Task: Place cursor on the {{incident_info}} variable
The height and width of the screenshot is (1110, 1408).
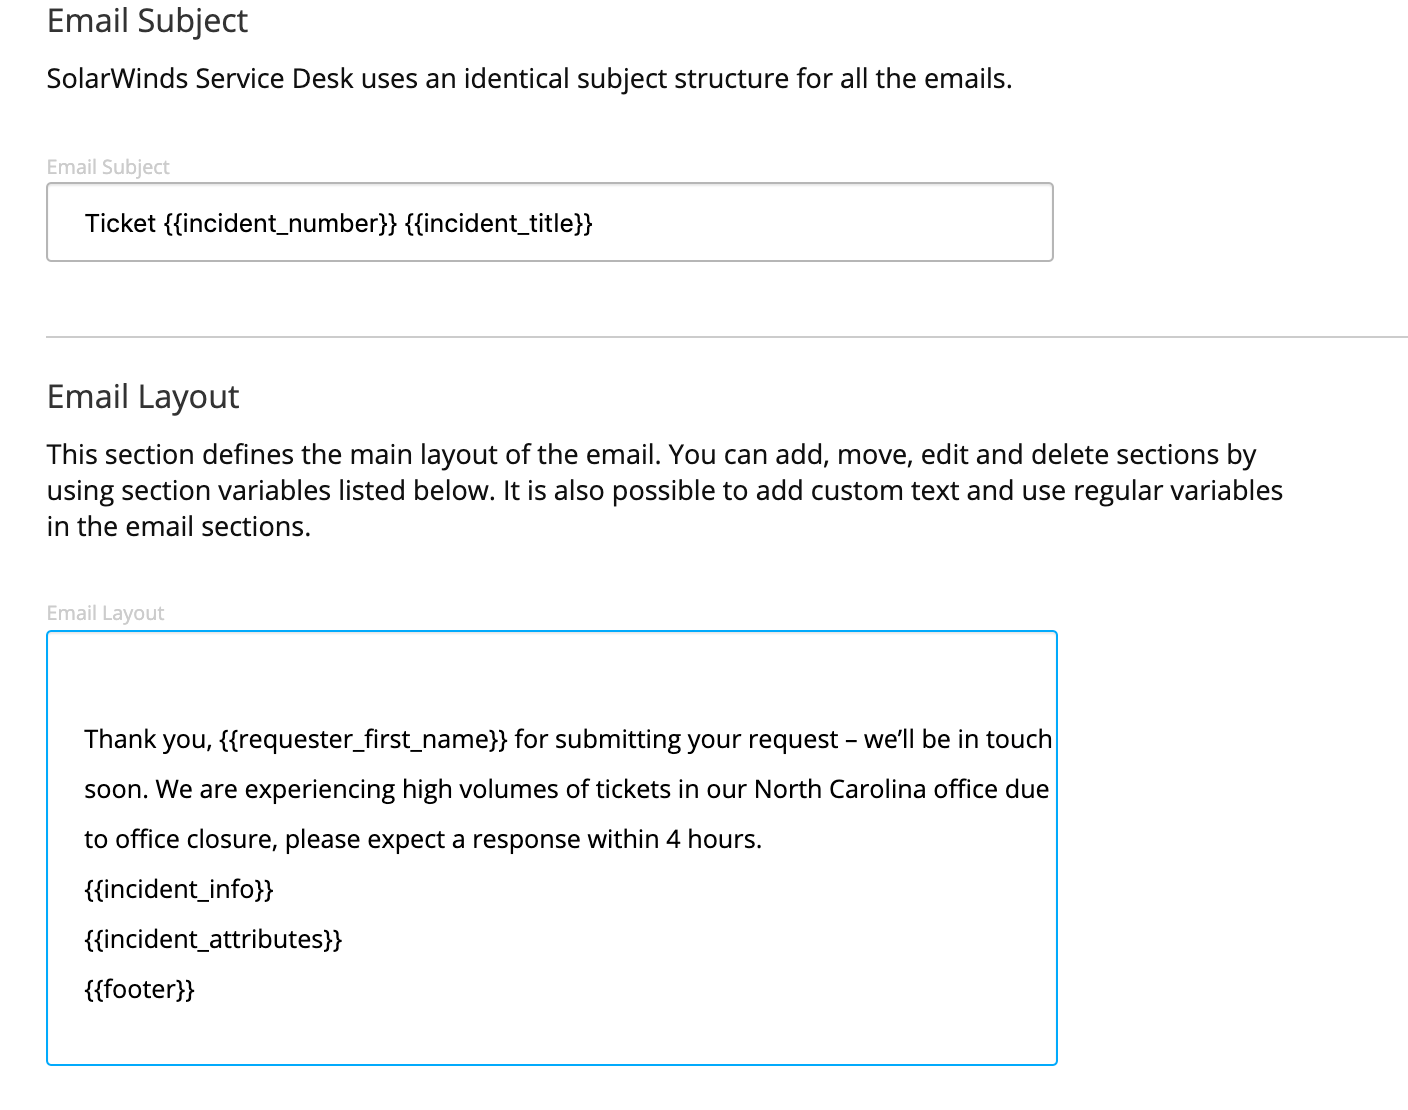Action: pos(180,889)
